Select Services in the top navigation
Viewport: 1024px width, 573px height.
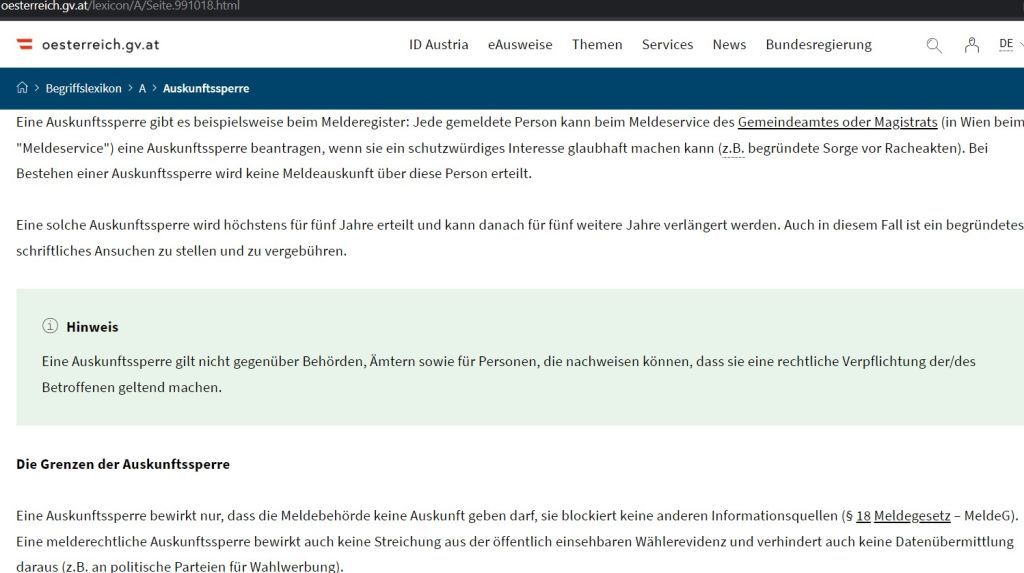667,45
